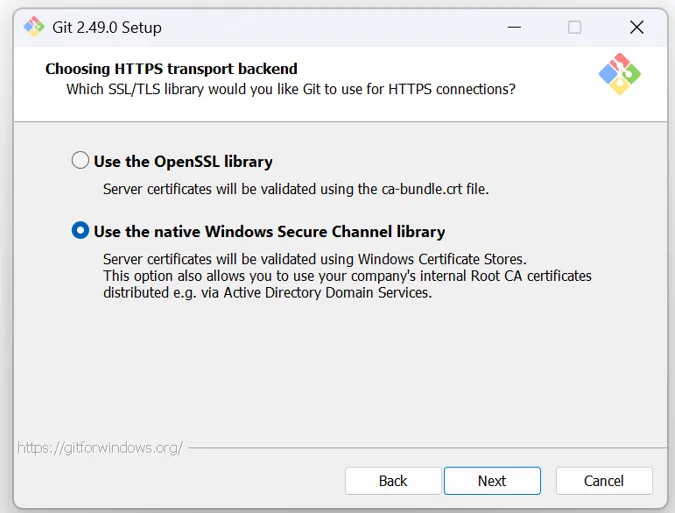Click the "Choosing HTTPS transport backend" heading
The width and height of the screenshot is (675, 513).
tap(171, 69)
